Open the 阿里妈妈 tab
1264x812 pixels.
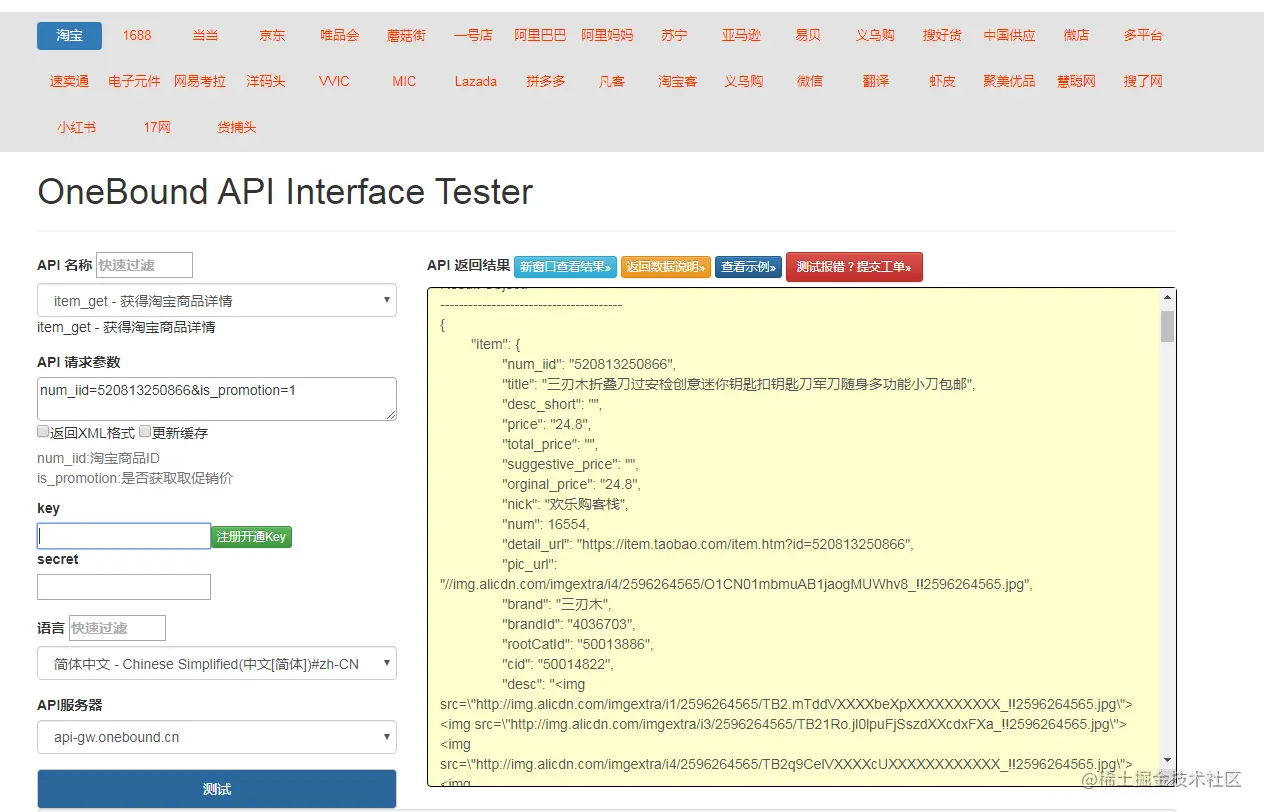click(607, 35)
